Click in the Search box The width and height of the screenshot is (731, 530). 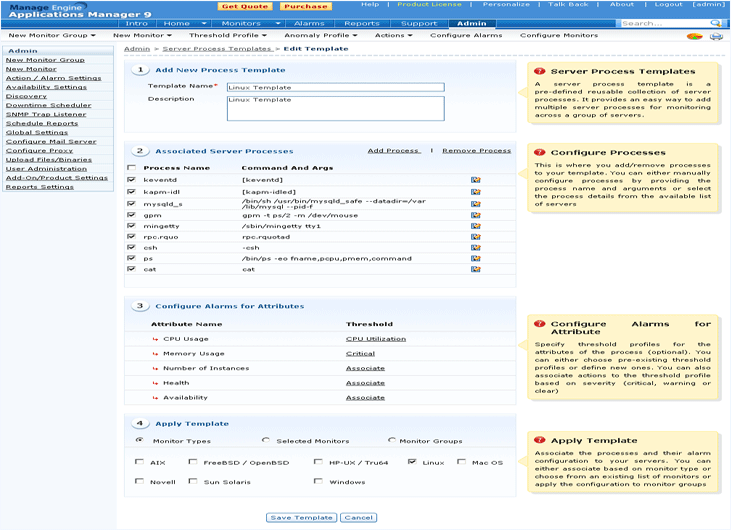coord(665,23)
